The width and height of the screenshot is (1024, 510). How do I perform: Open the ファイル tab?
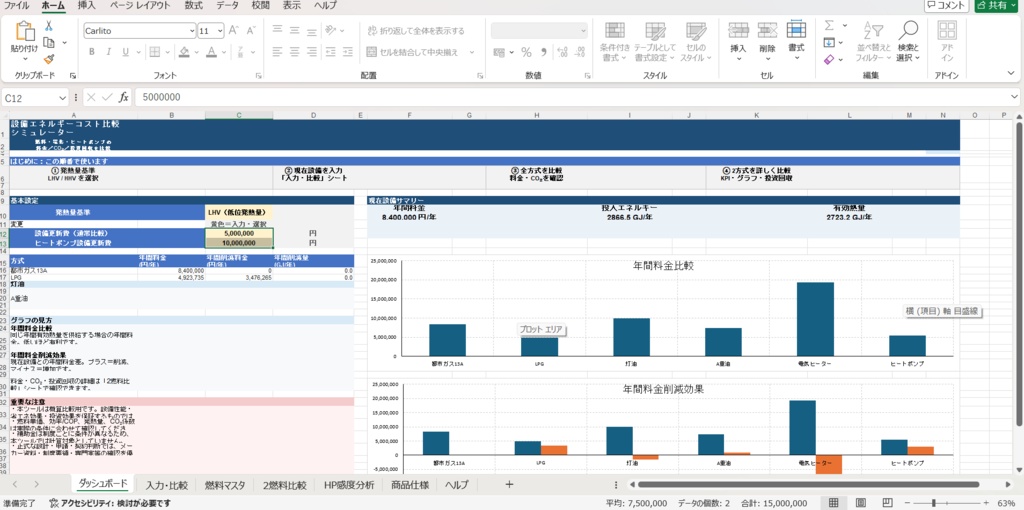[x=17, y=6]
